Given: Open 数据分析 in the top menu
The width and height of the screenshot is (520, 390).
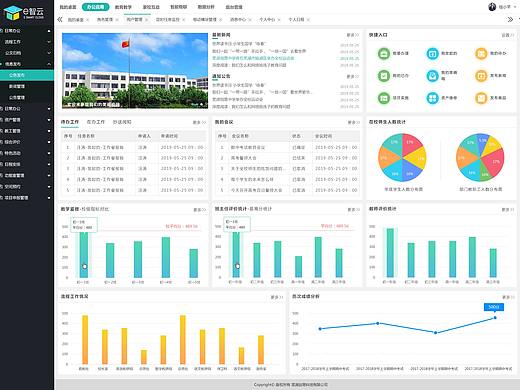Looking at the screenshot, I should [206, 7].
